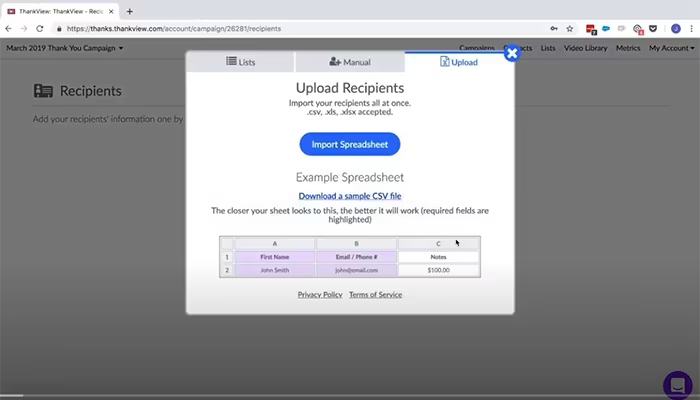Open Campaigns in the top navigation
700x400 pixels.
pyautogui.click(x=477, y=48)
